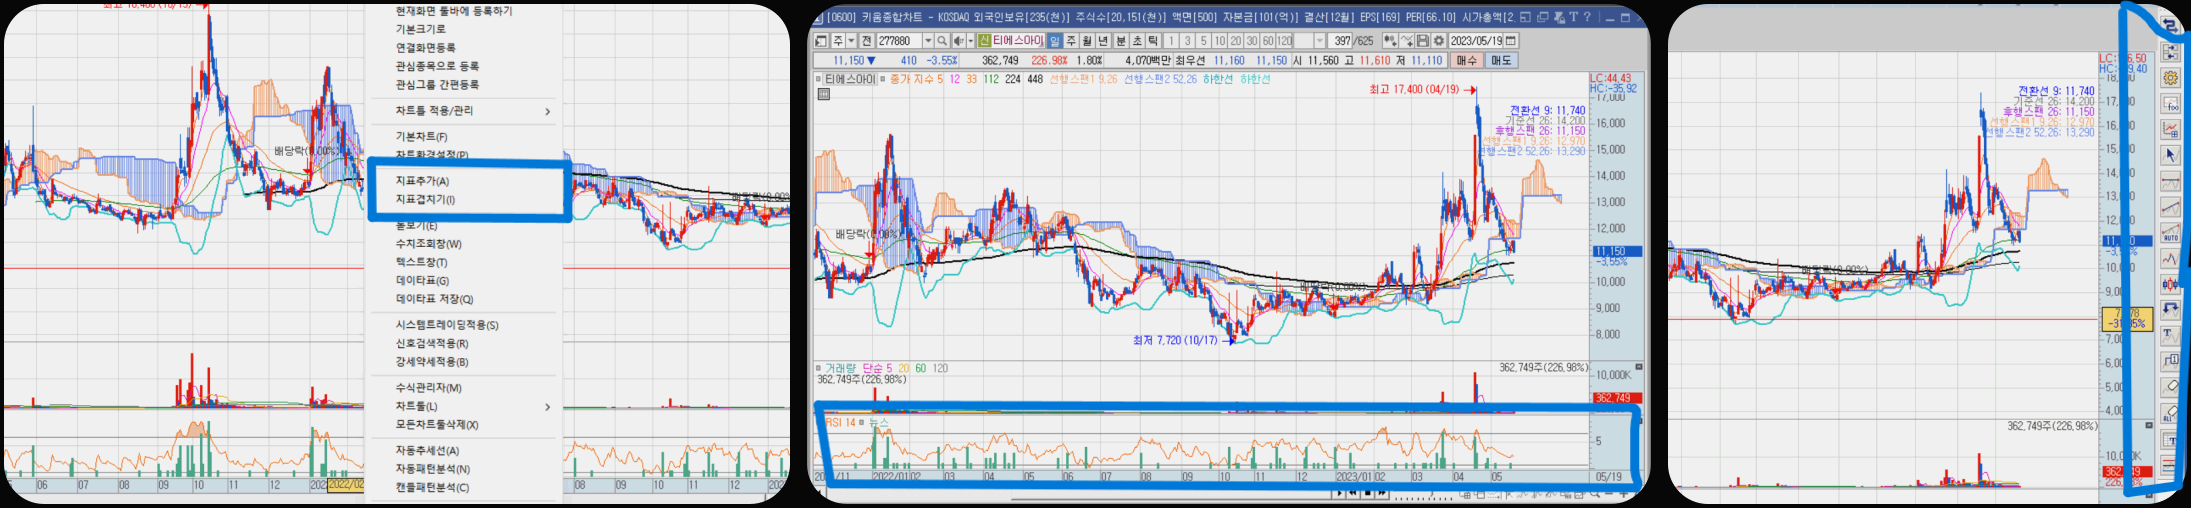This screenshot has width=2191, height=508.
Task: Click the 매도 sell button
Action: tap(1501, 60)
